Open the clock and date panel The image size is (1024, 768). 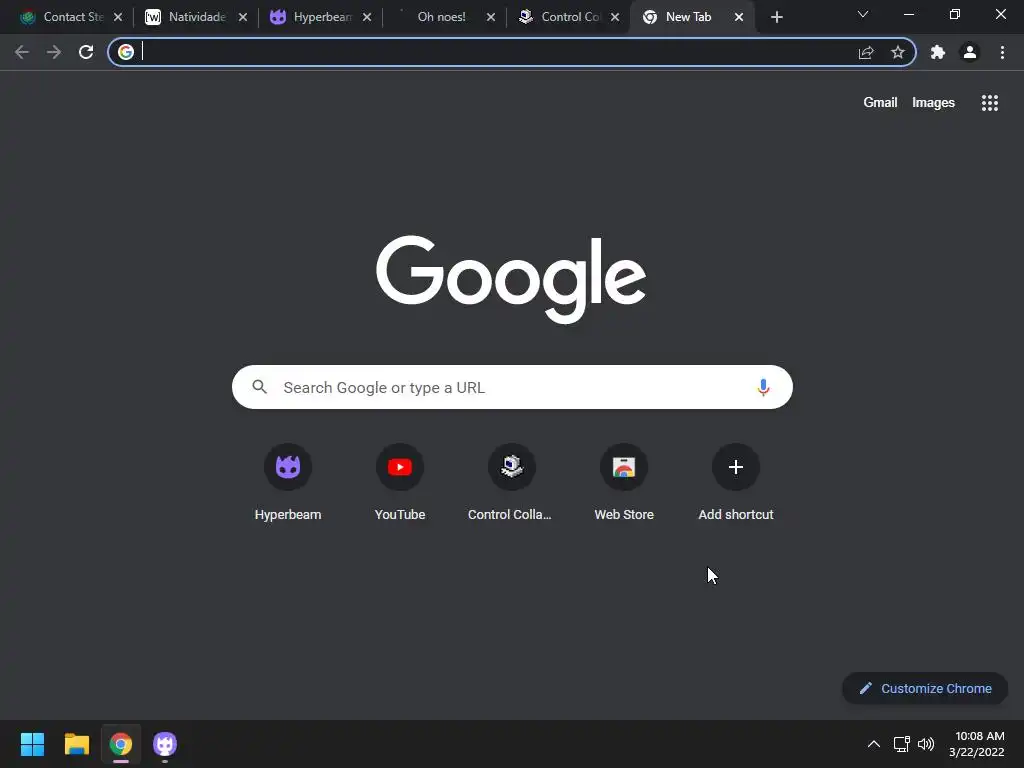pyautogui.click(x=977, y=744)
